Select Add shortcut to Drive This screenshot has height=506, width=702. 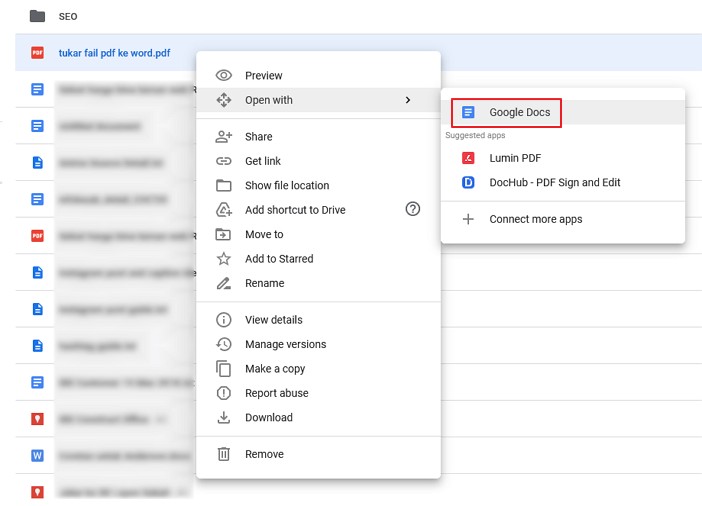[318, 210]
